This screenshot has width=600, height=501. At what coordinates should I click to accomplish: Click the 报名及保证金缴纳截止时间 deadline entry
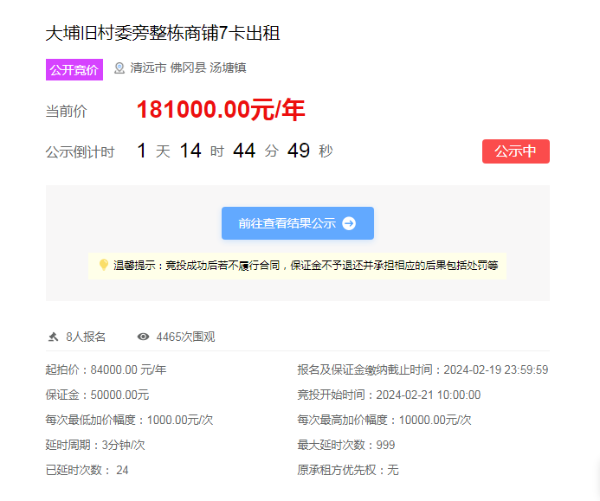[422, 369]
